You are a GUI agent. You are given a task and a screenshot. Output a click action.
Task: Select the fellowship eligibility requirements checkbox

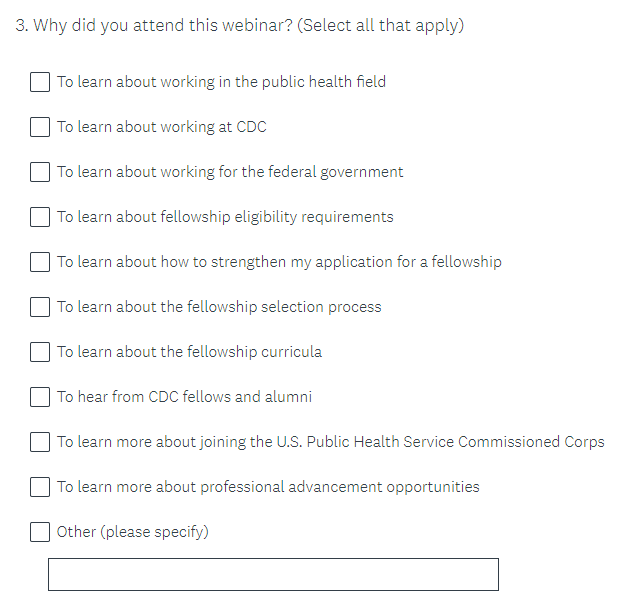(40, 217)
